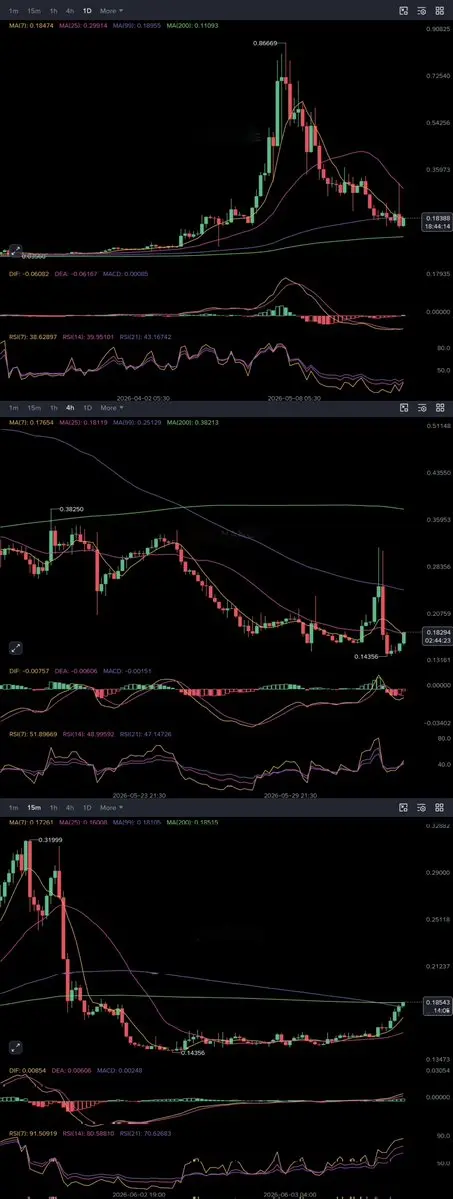This screenshot has width=453, height=1199.
Task: Click the 0.38250 high price marker on the 4h chart
Action: point(70,509)
